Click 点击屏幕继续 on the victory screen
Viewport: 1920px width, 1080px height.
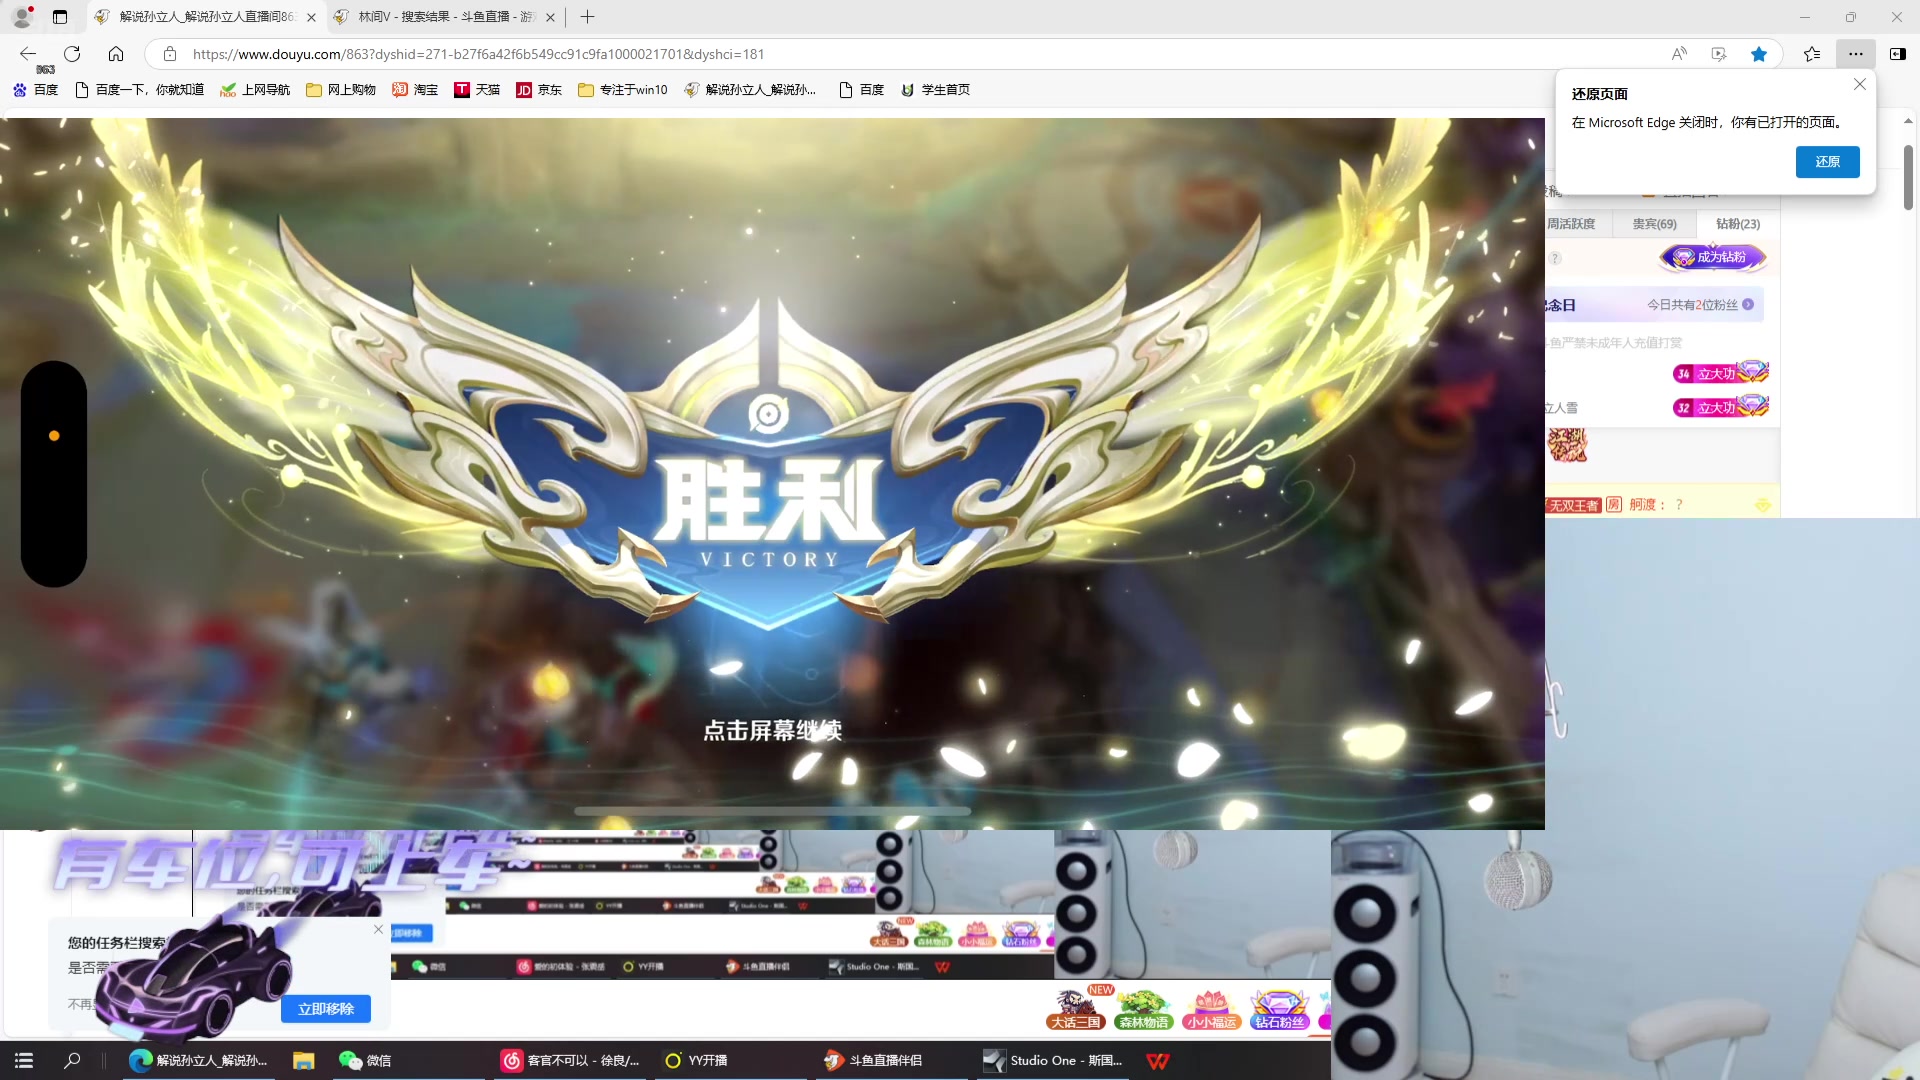[x=772, y=731]
